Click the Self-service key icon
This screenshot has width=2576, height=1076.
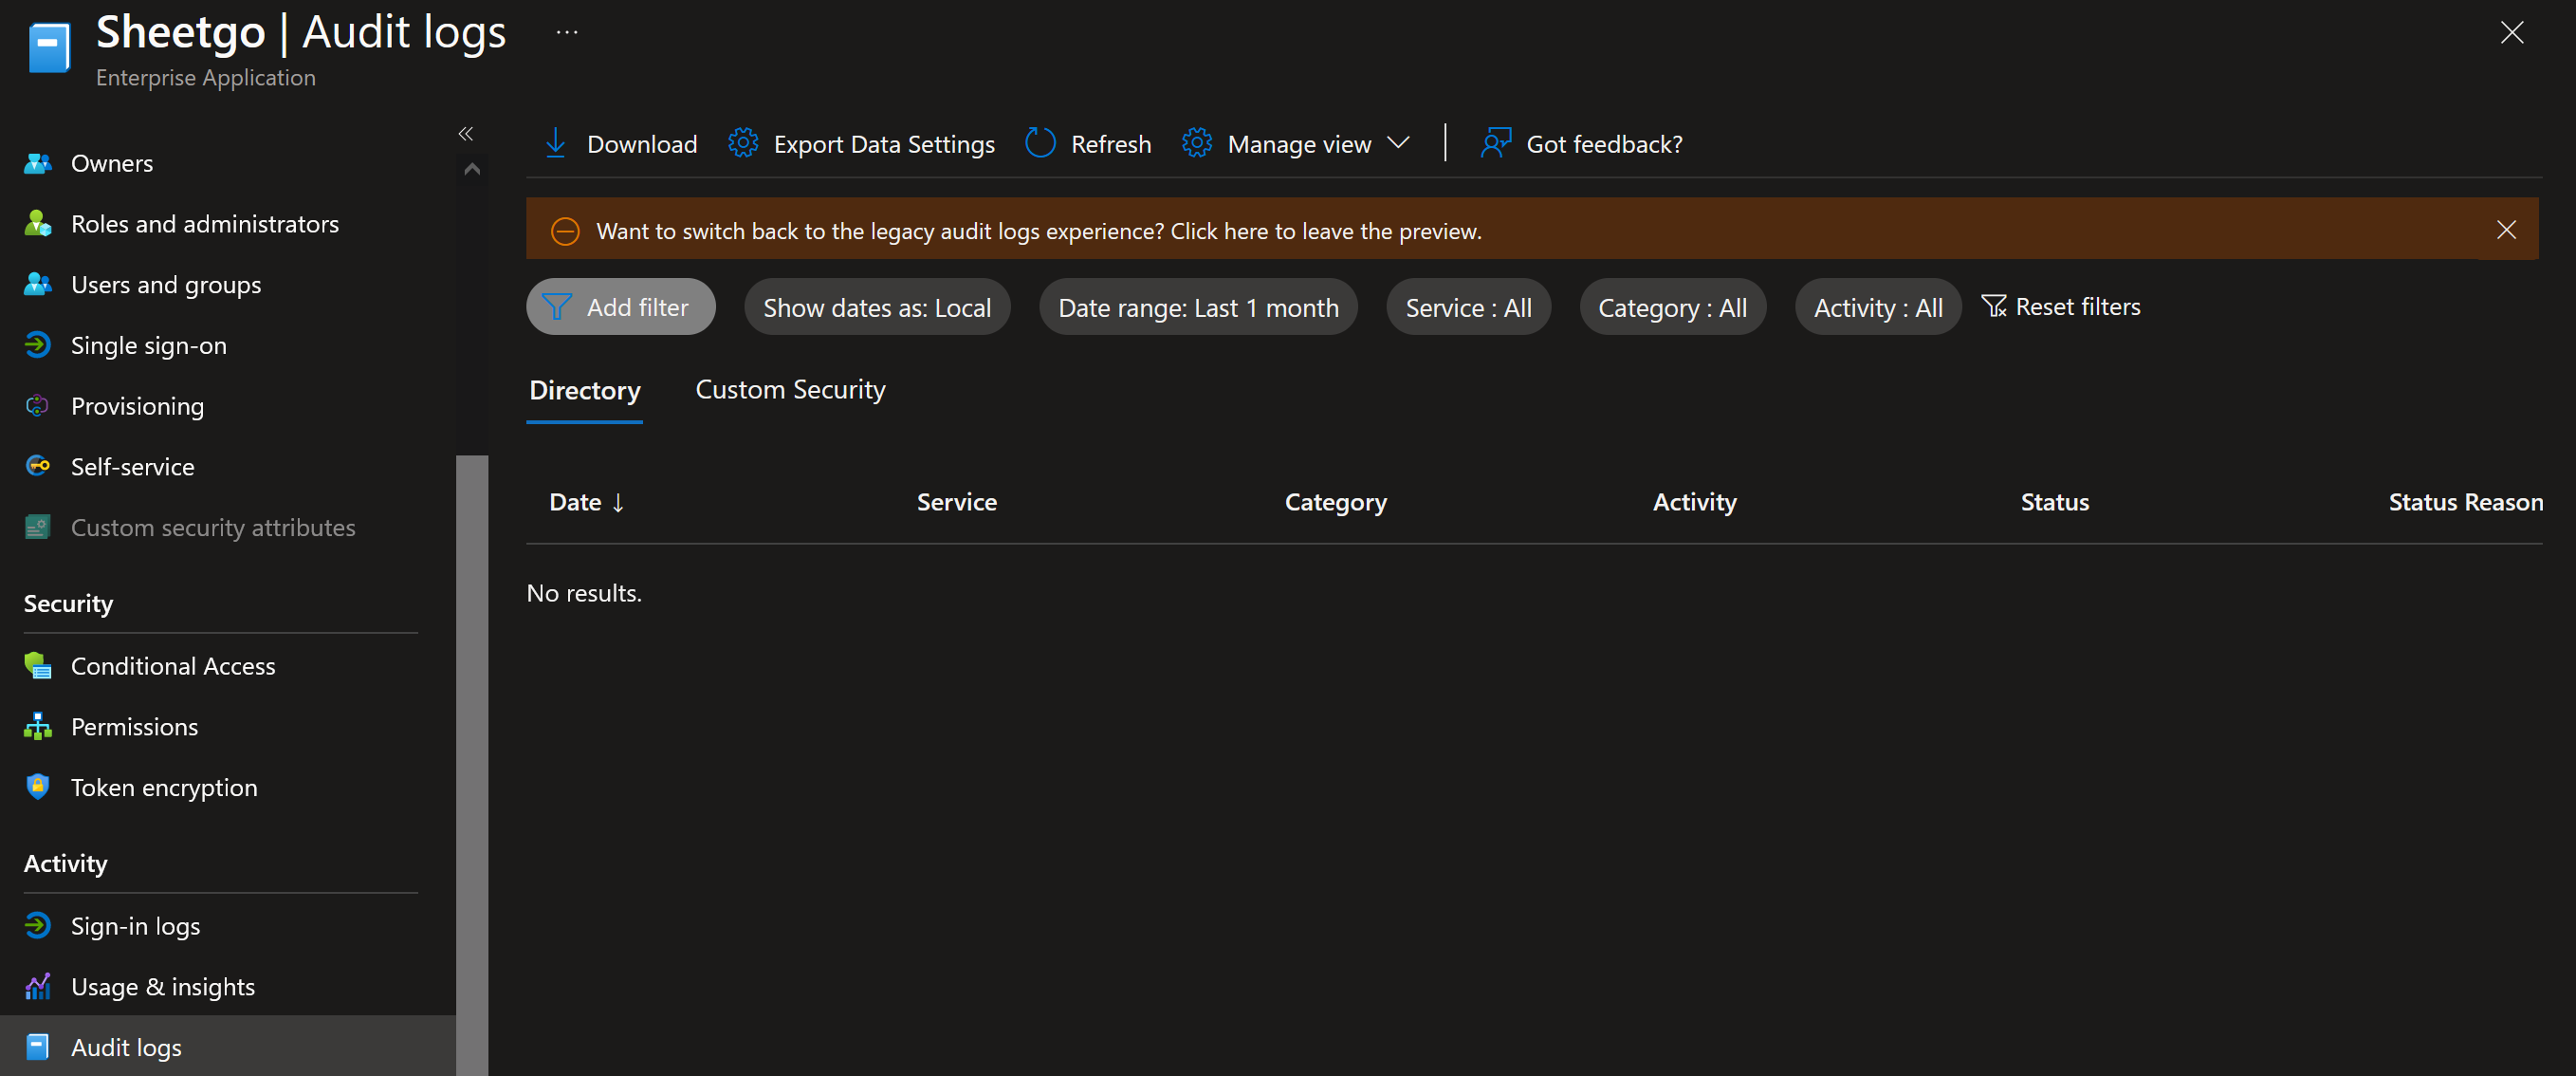pyautogui.click(x=38, y=466)
